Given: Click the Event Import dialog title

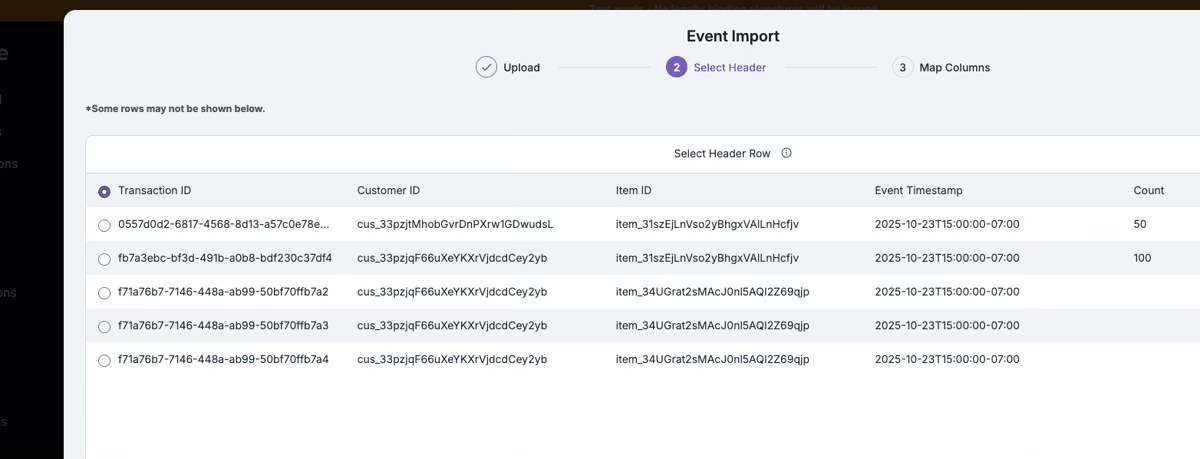Looking at the screenshot, I should [x=732, y=37].
